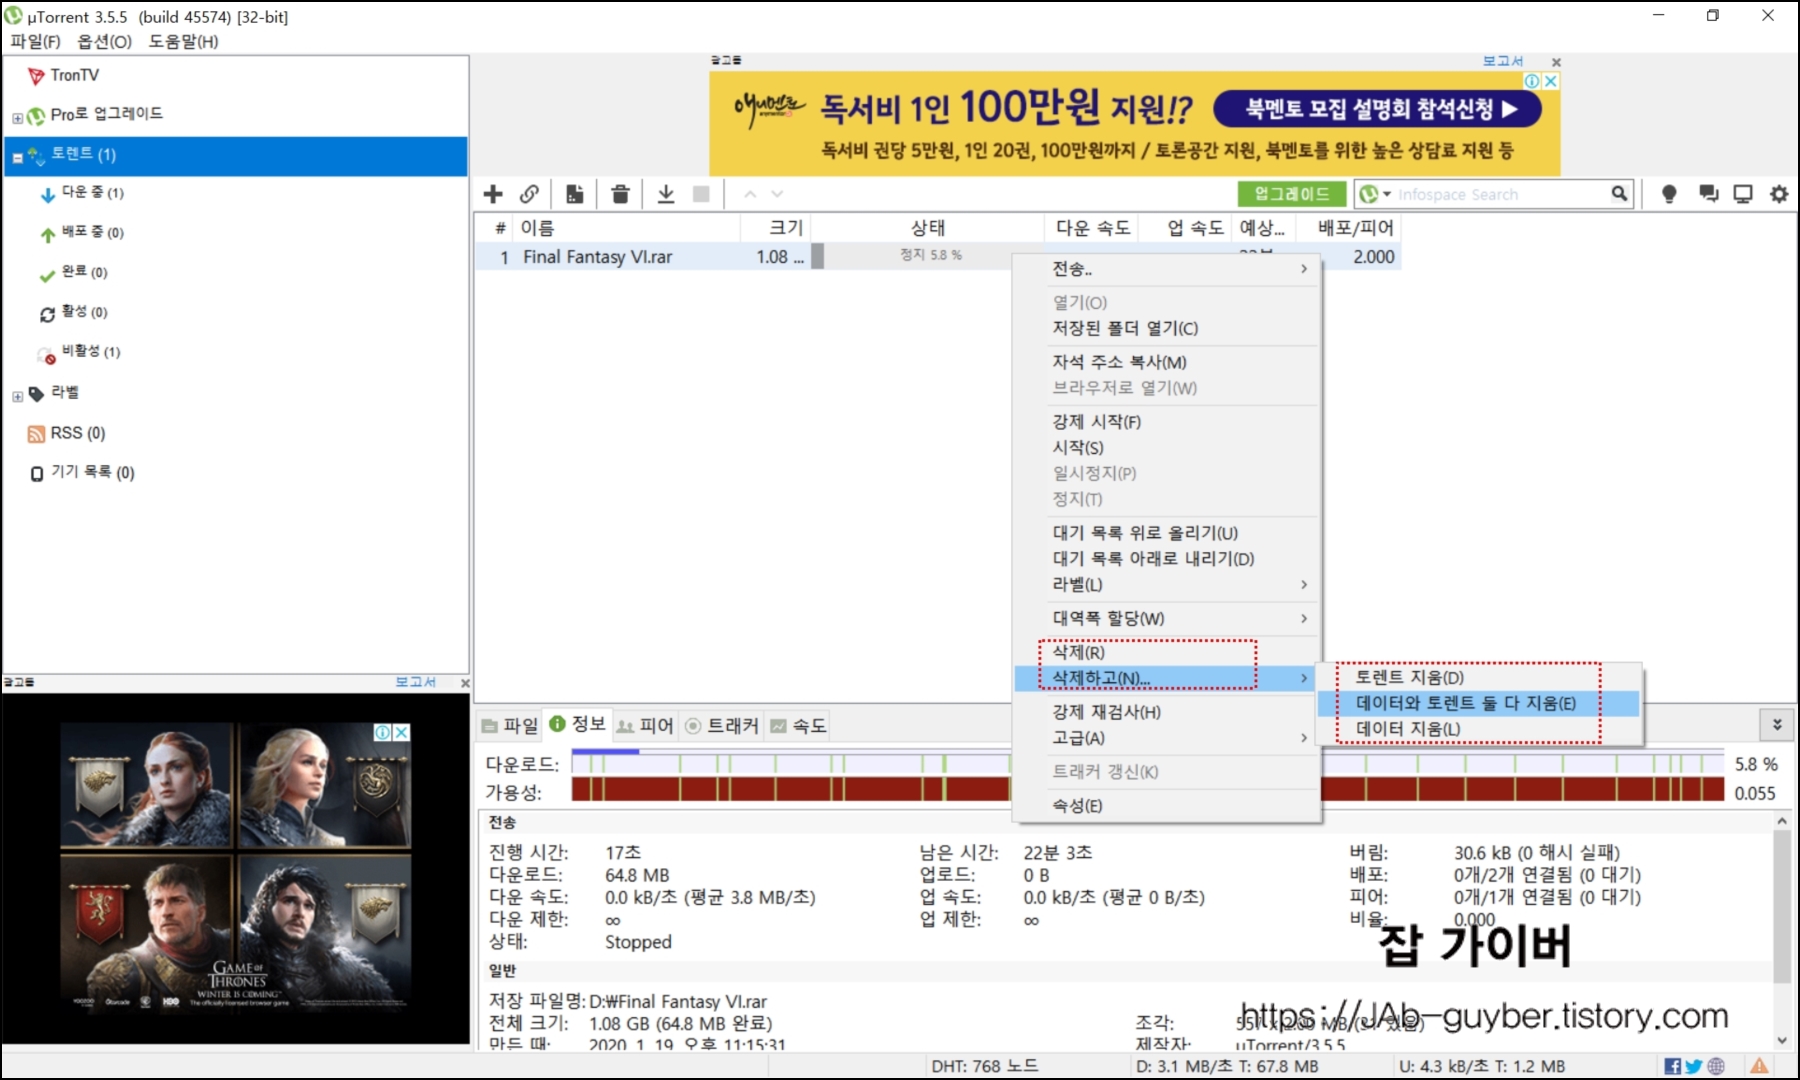
Task: Select 라벨 in the sidebar
Action: 64,393
